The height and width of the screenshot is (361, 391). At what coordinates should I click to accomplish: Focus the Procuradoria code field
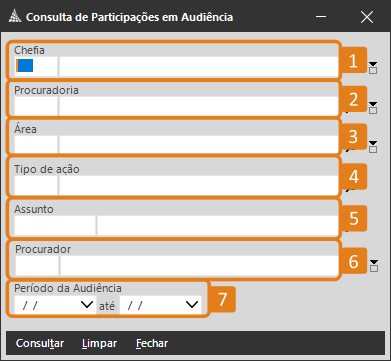[x=36, y=106]
